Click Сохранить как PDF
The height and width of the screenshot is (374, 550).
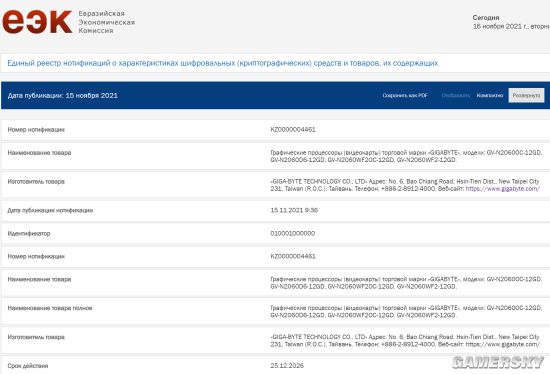tap(405, 95)
